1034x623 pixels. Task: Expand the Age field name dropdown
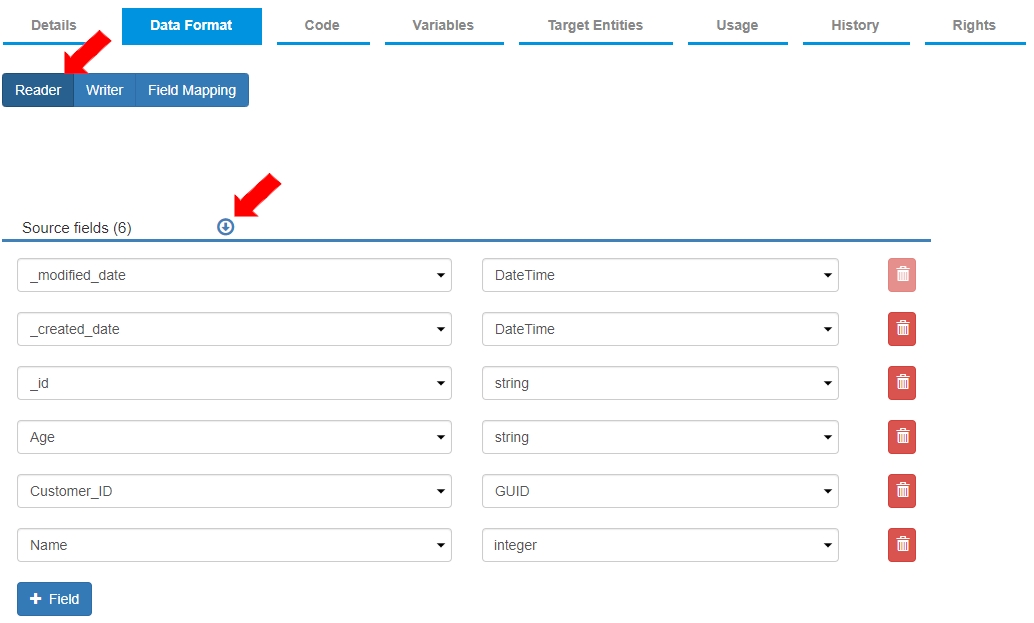pos(234,437)
